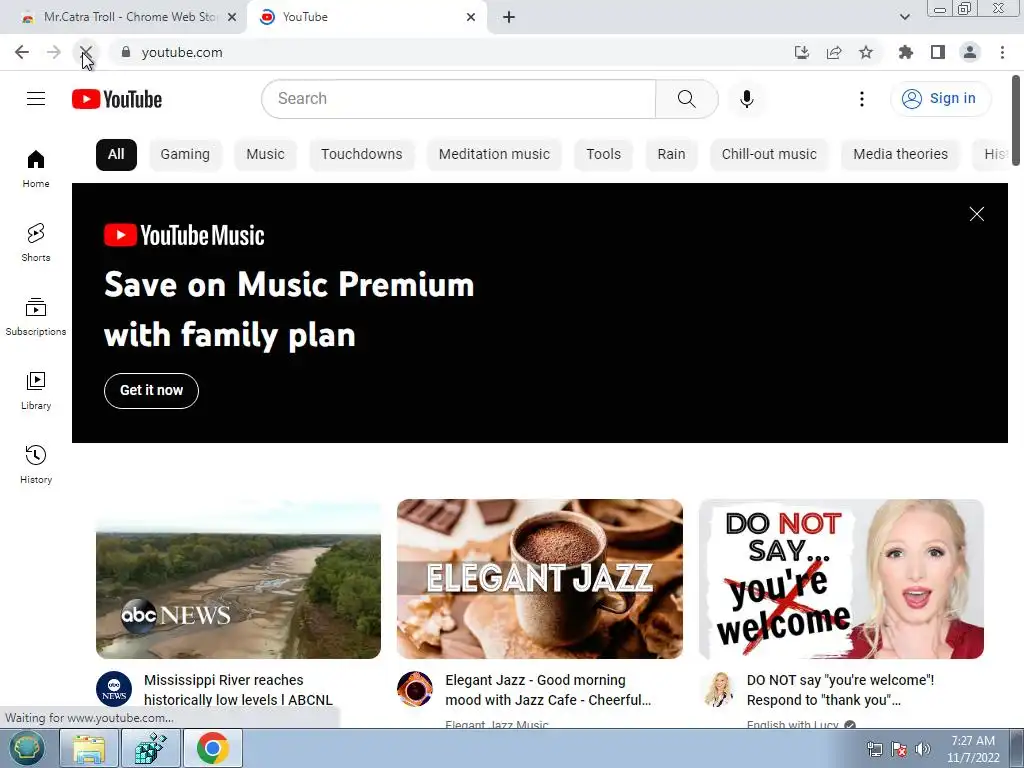Open Shorts from sidebar
The image size is (1024, 768).
pos(36,242)
